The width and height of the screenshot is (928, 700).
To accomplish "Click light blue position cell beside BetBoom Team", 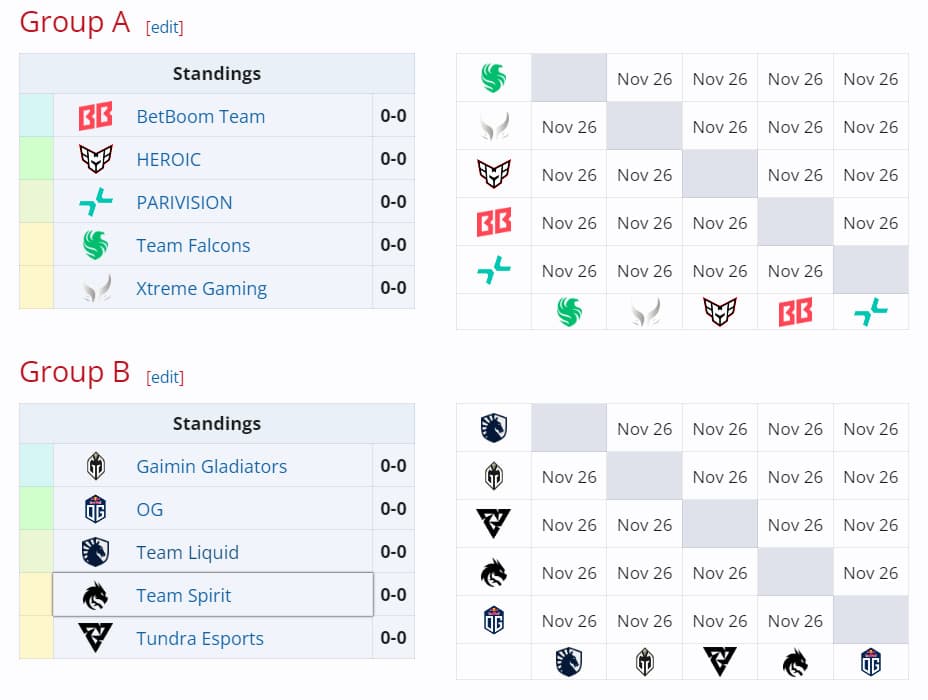I will pyautogui.click(x=36, y=116).
